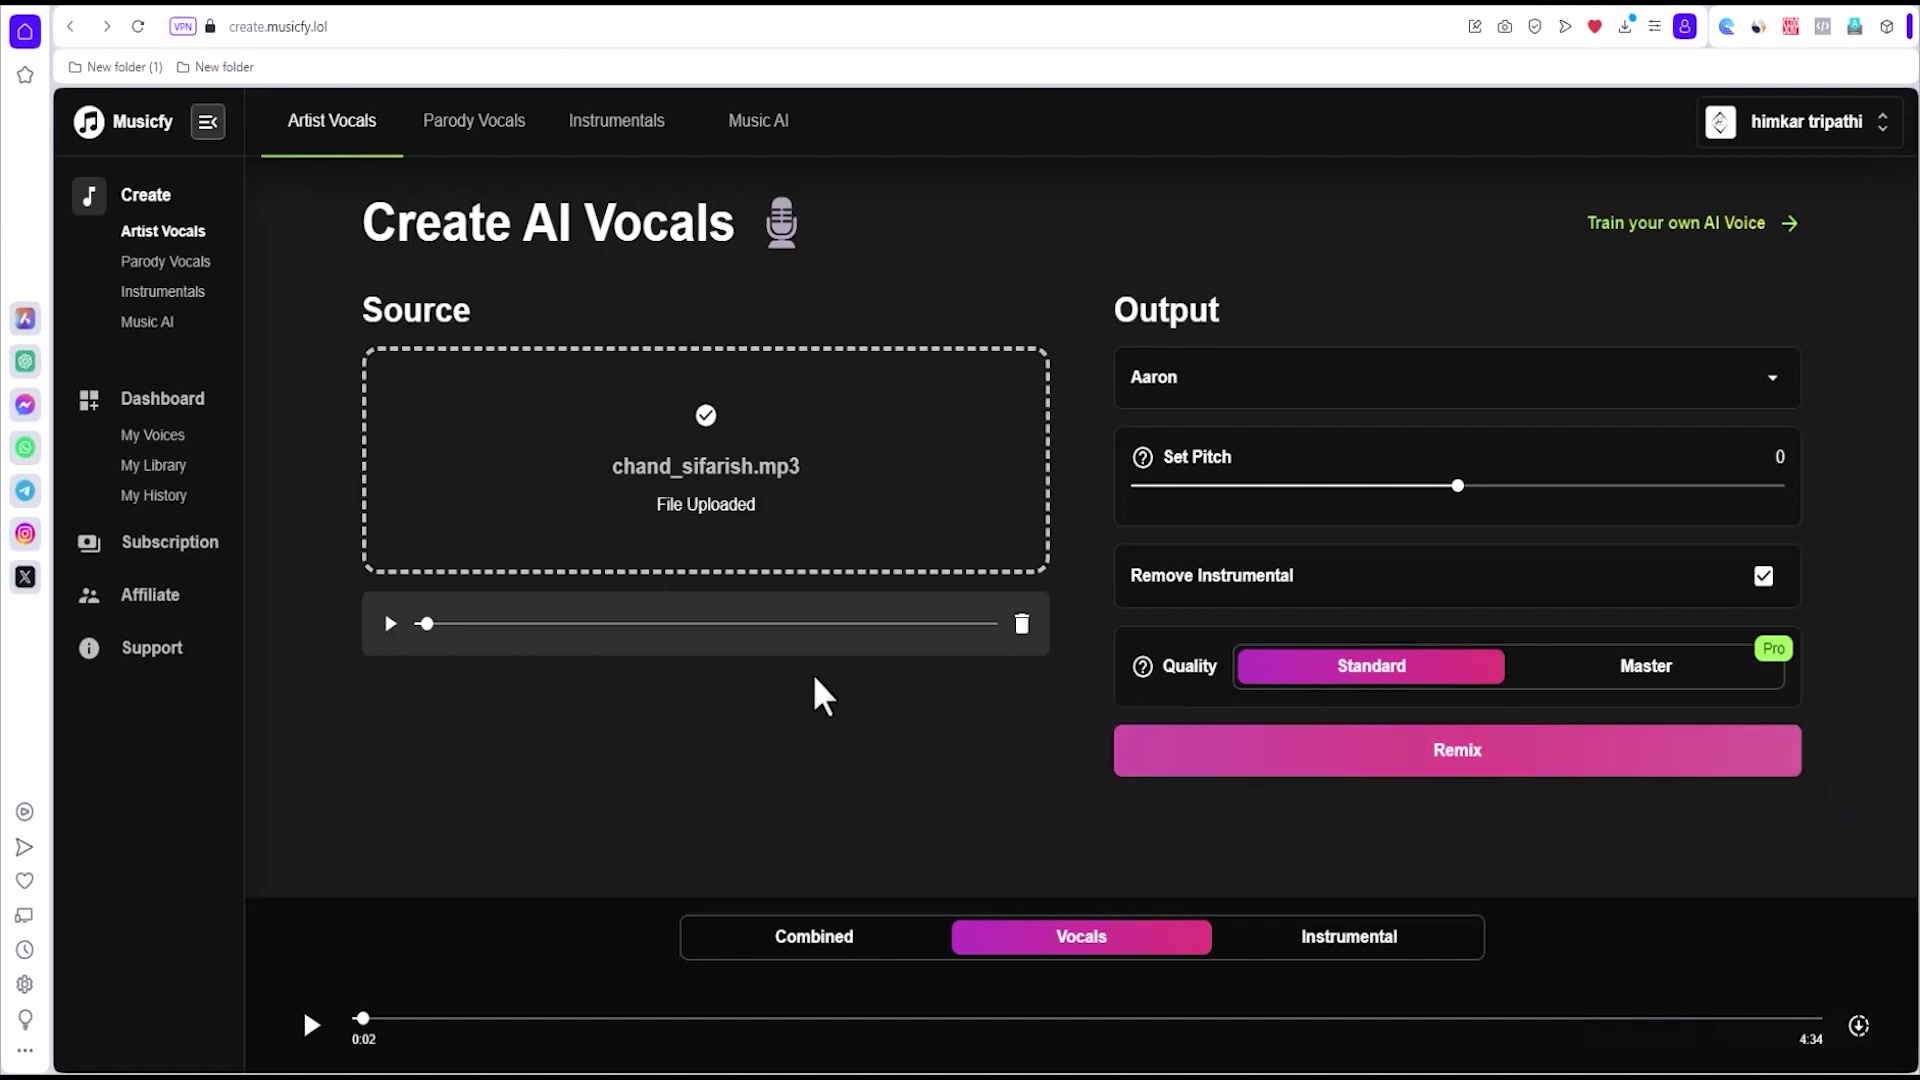
Task: Expand the himkar tripathi account menu
Action: (1800, 122)
